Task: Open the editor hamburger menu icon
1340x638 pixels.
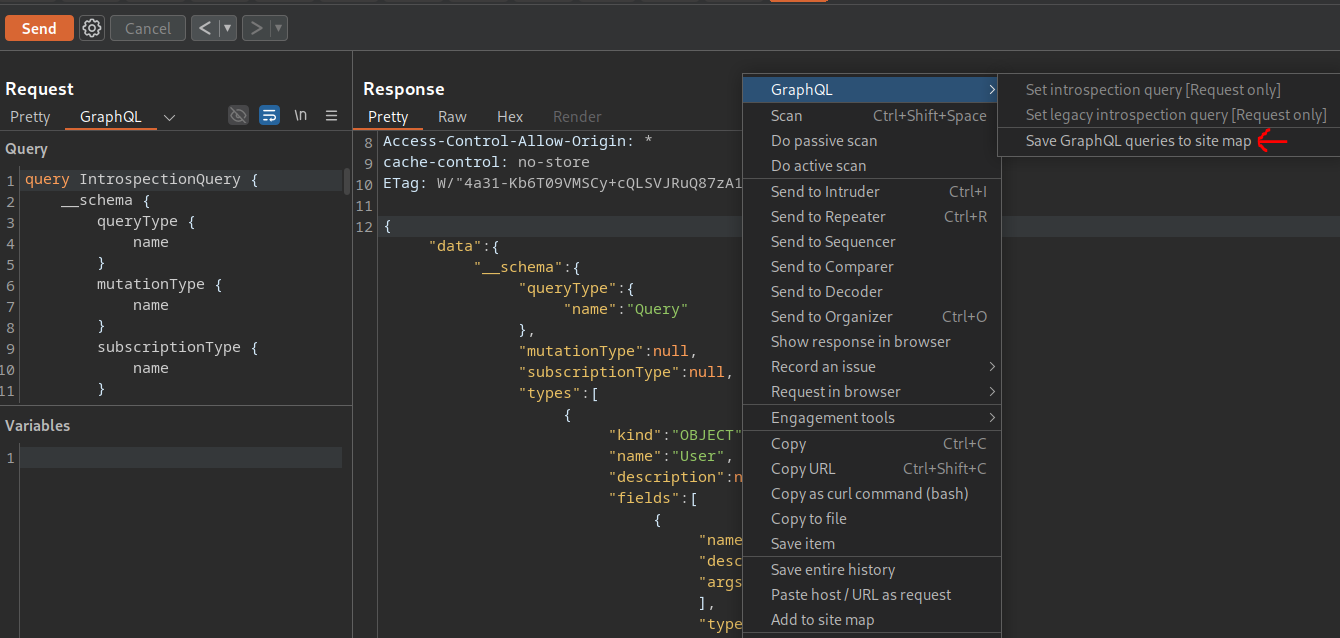Action: (331, 115)
